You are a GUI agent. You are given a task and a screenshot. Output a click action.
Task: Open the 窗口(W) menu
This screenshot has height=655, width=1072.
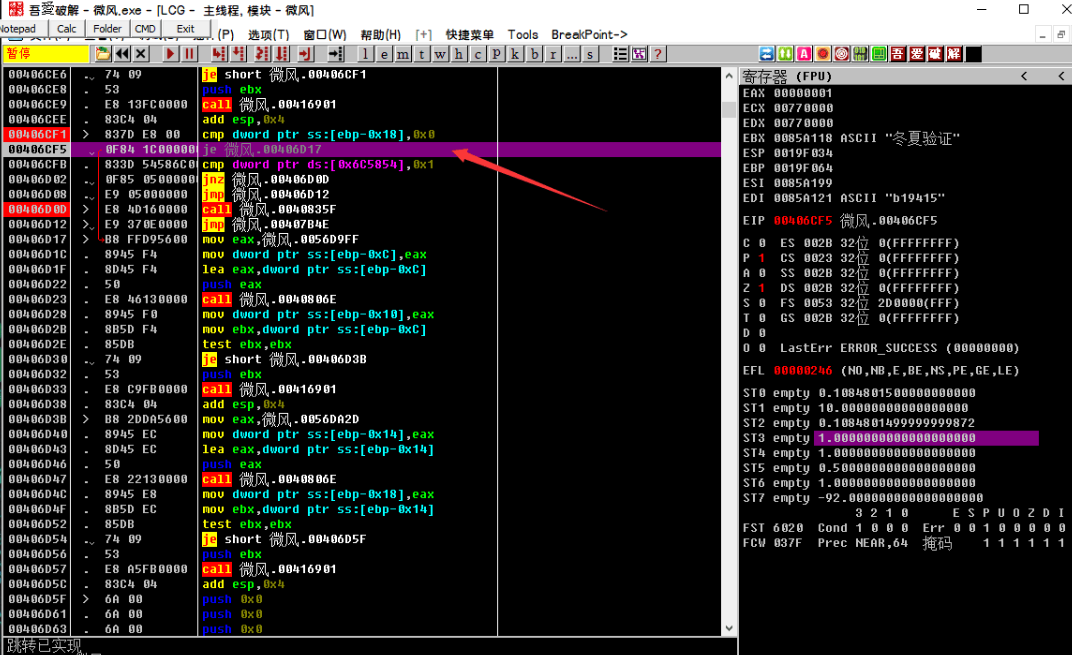point(324,35)
